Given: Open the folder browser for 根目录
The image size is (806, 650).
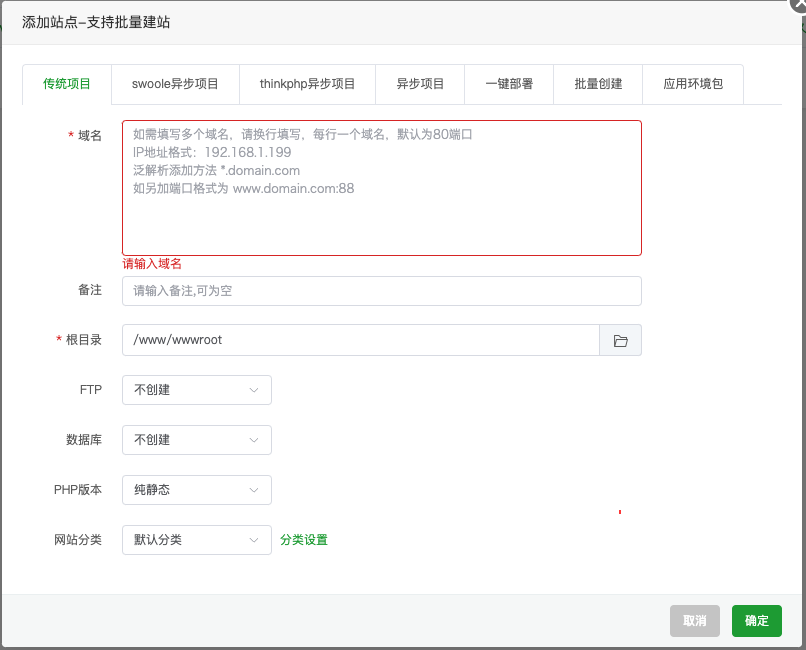Looking at the screenshot, I should [620, 340].
